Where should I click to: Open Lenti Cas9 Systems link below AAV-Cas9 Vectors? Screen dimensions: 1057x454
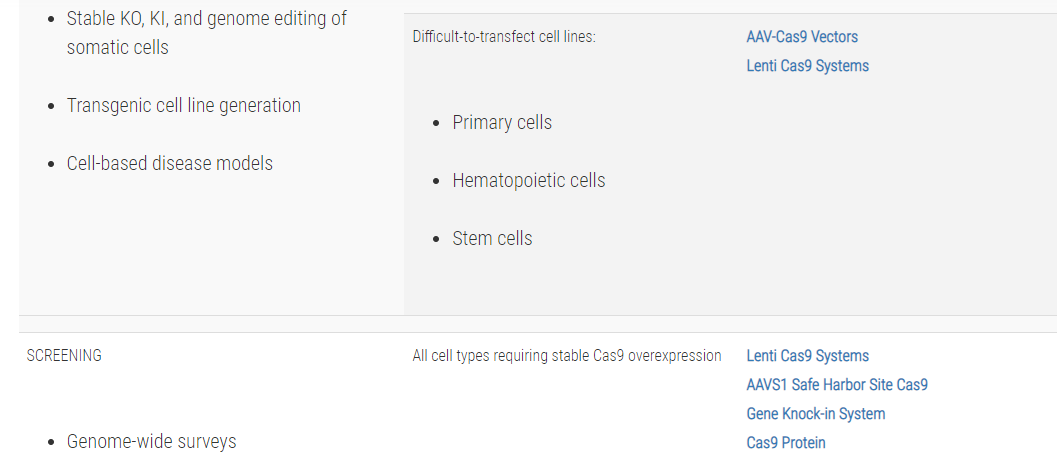coord(808,65)
